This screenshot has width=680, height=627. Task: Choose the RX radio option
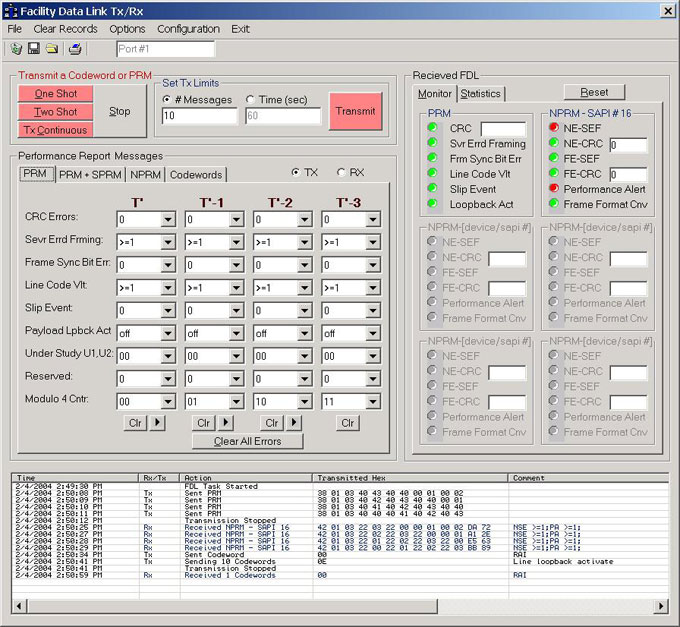click(341, 173)
